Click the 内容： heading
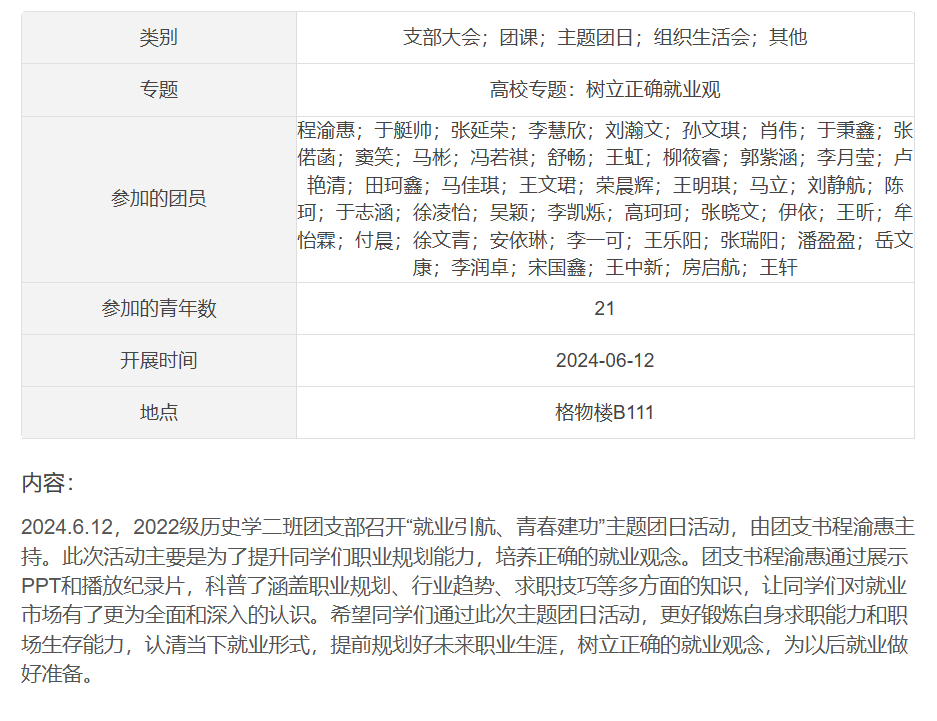This screenshot has height=721, width=937. [x=48, y=484]
